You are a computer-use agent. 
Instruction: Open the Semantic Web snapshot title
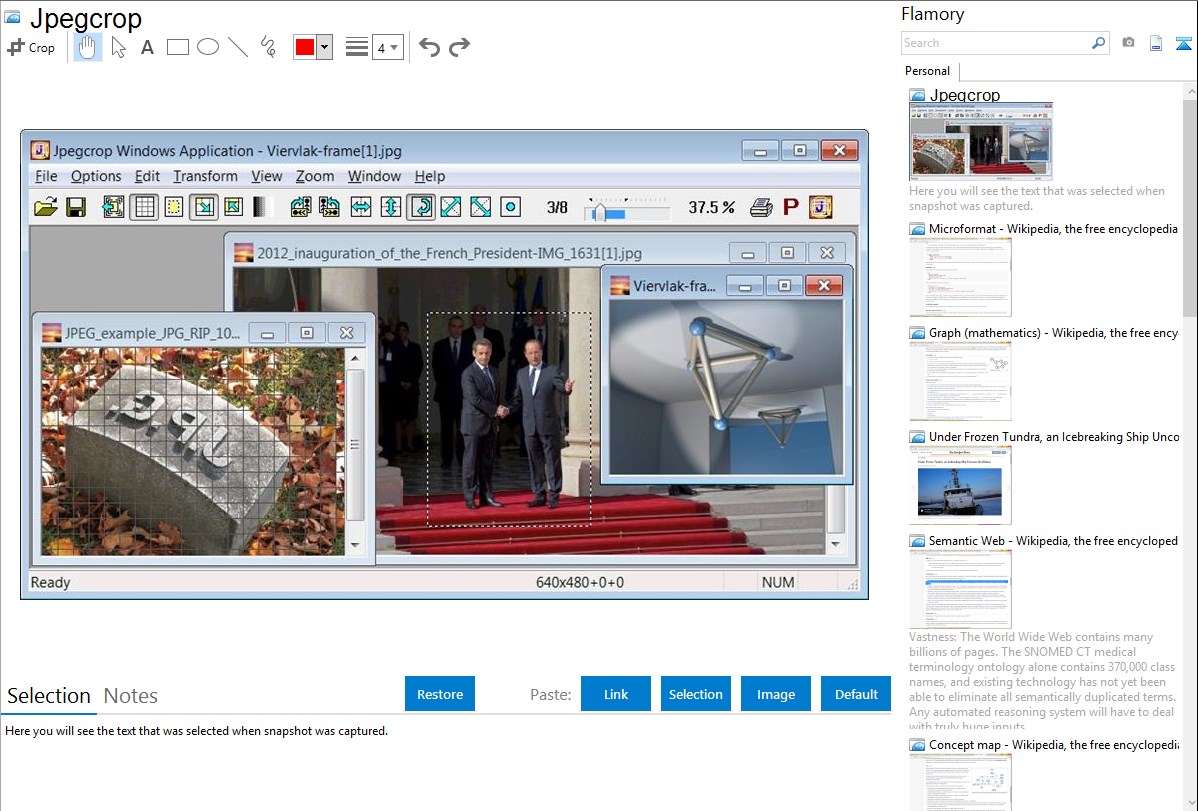coord(1053,540)
